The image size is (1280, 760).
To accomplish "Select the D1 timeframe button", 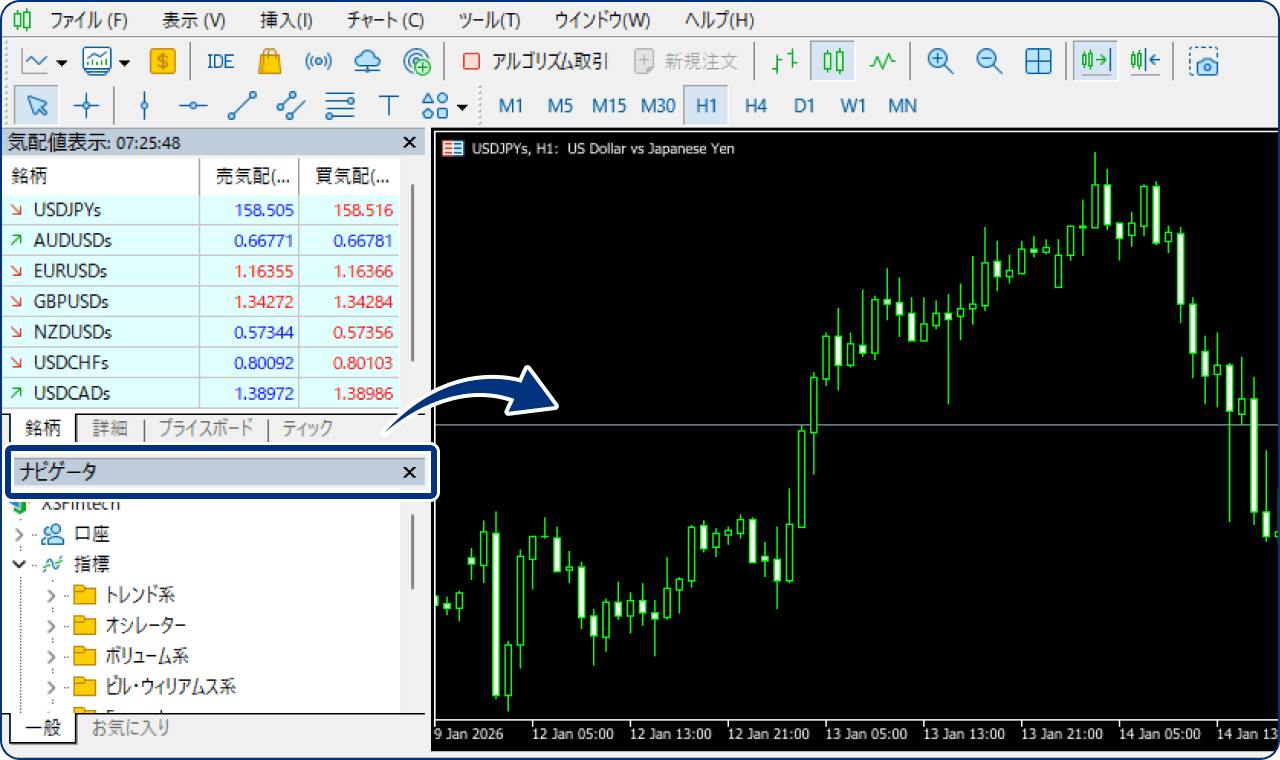I will 804,105.
